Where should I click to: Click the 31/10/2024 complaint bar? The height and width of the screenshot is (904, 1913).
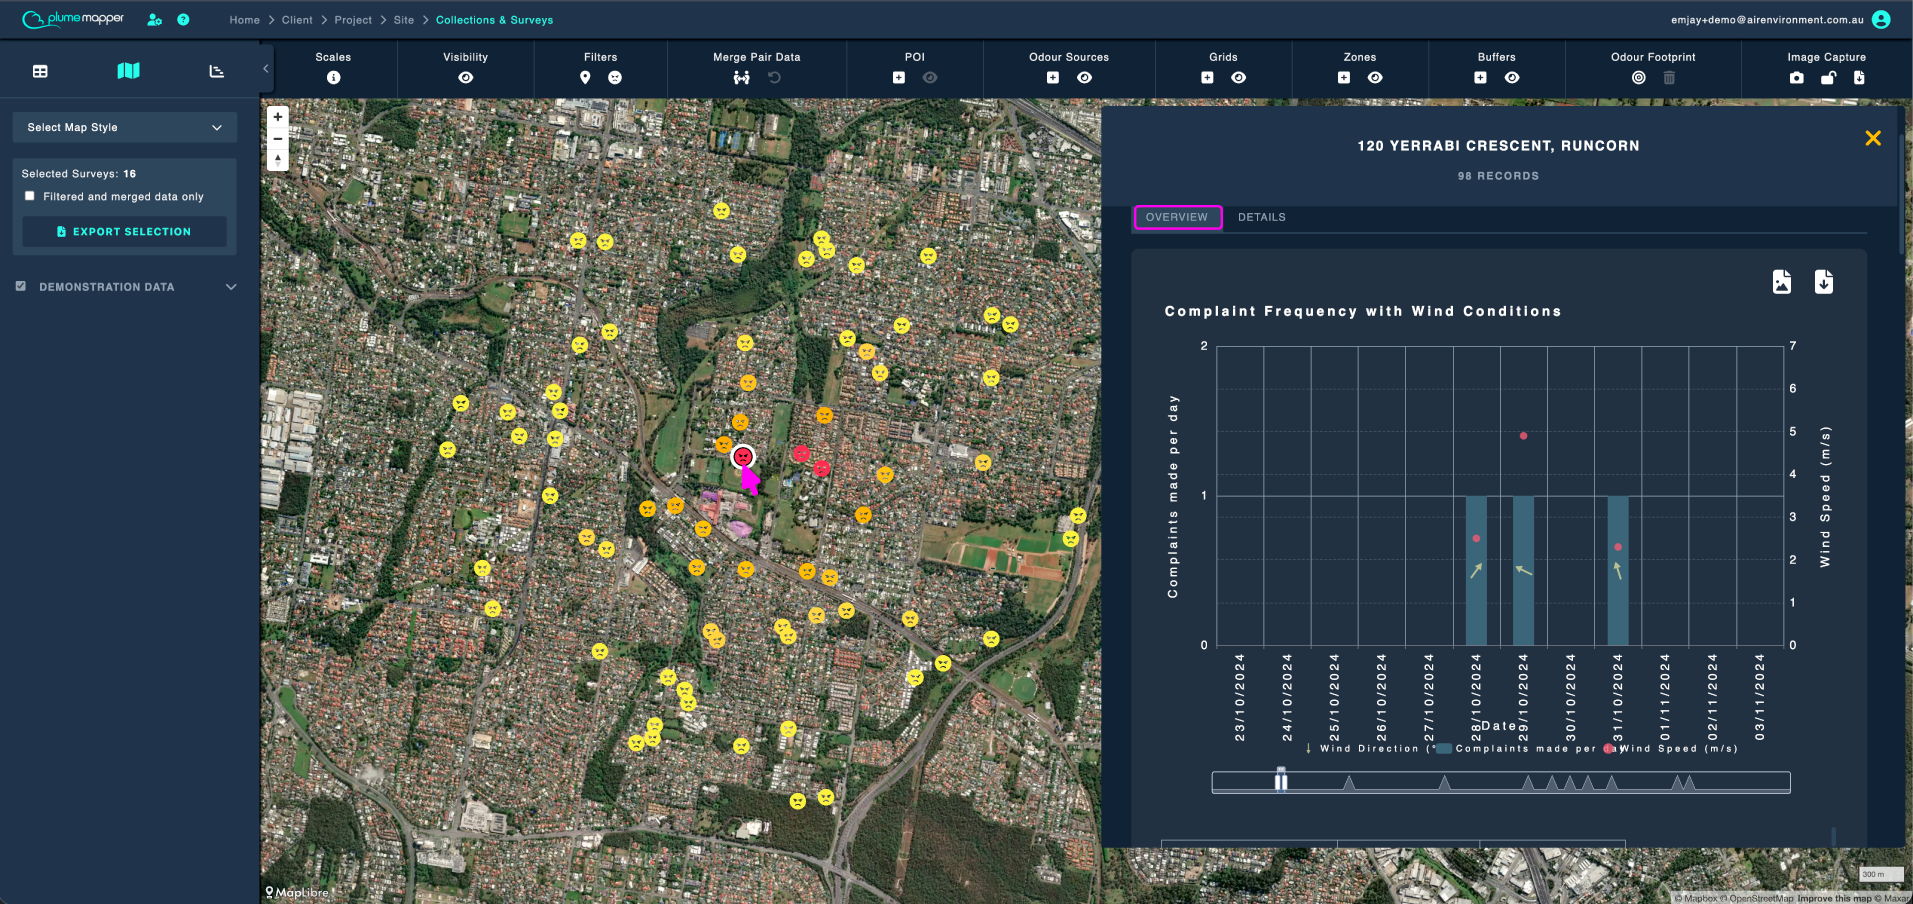pos(1618,570)
